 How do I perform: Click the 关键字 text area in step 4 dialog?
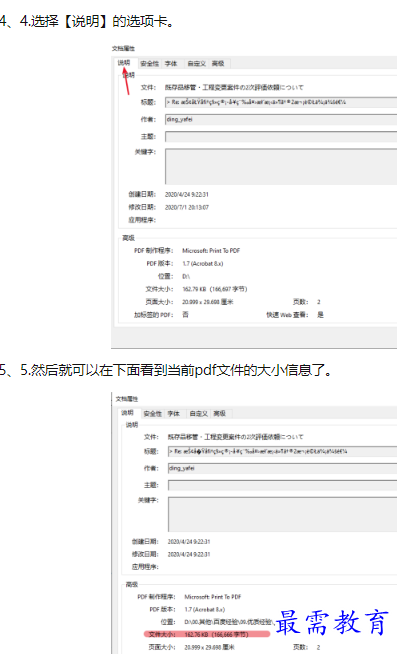tap(281, 166)
